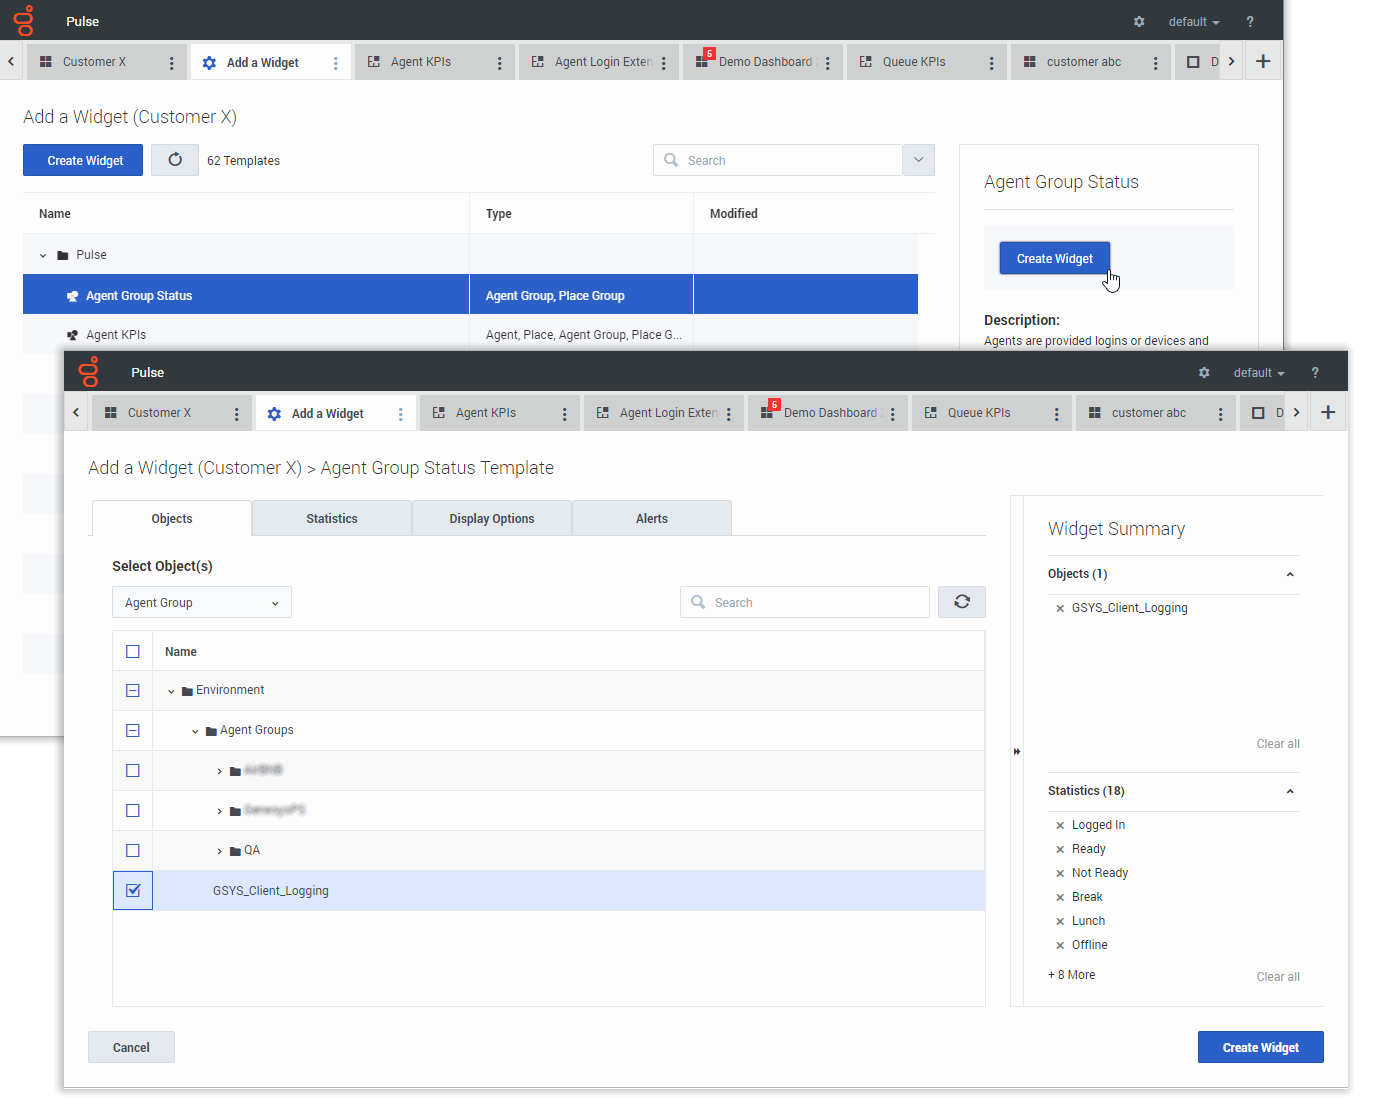Viewport: 1380px width, 1106px height.
Task: Add a new tab with plus icon in front window
Action: (x=1328, y=412)
